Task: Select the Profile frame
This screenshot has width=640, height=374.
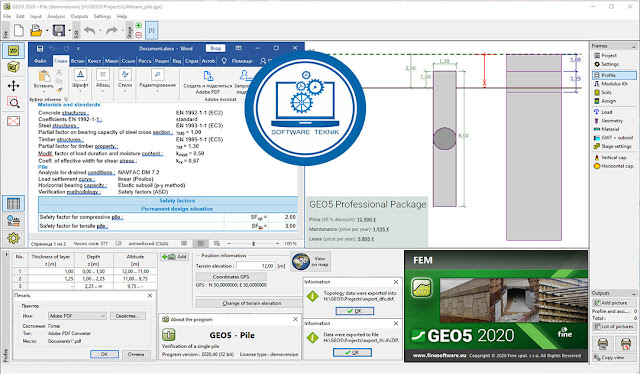Action: [x=614, y=75]
